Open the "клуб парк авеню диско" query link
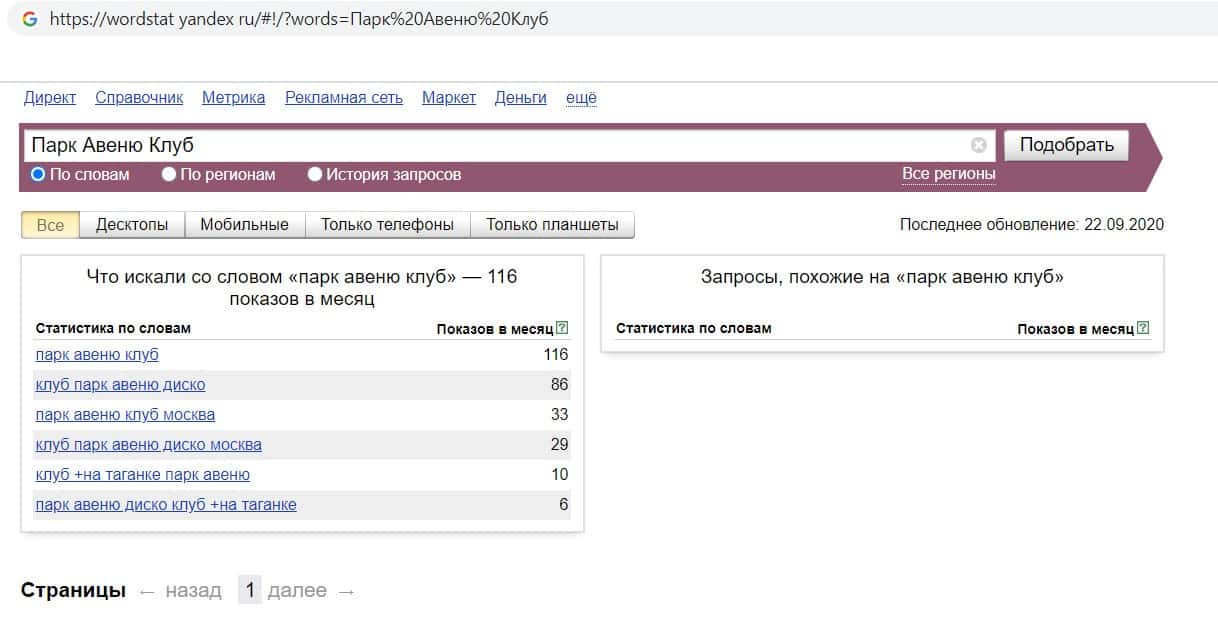This screenshot has width=1218, height=636. (120, 385)
